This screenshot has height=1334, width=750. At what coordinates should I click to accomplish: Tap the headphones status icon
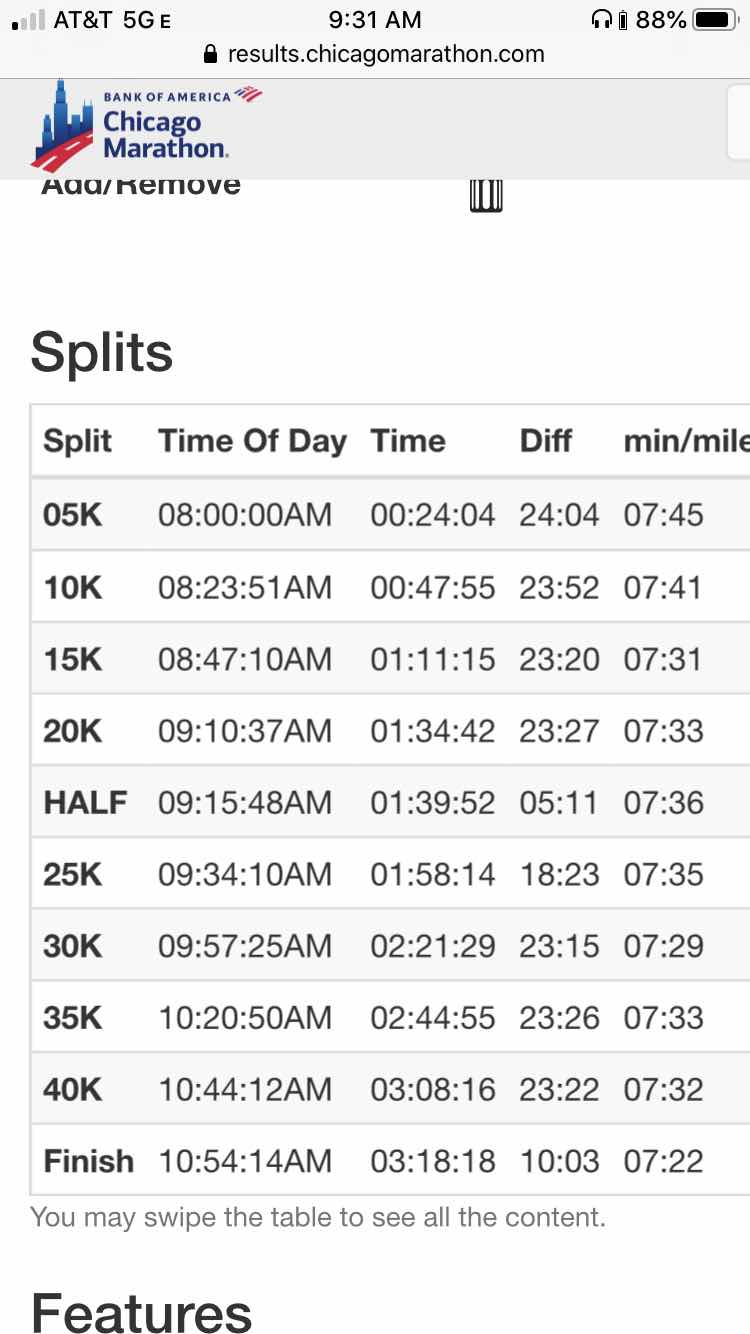[602, 20]
